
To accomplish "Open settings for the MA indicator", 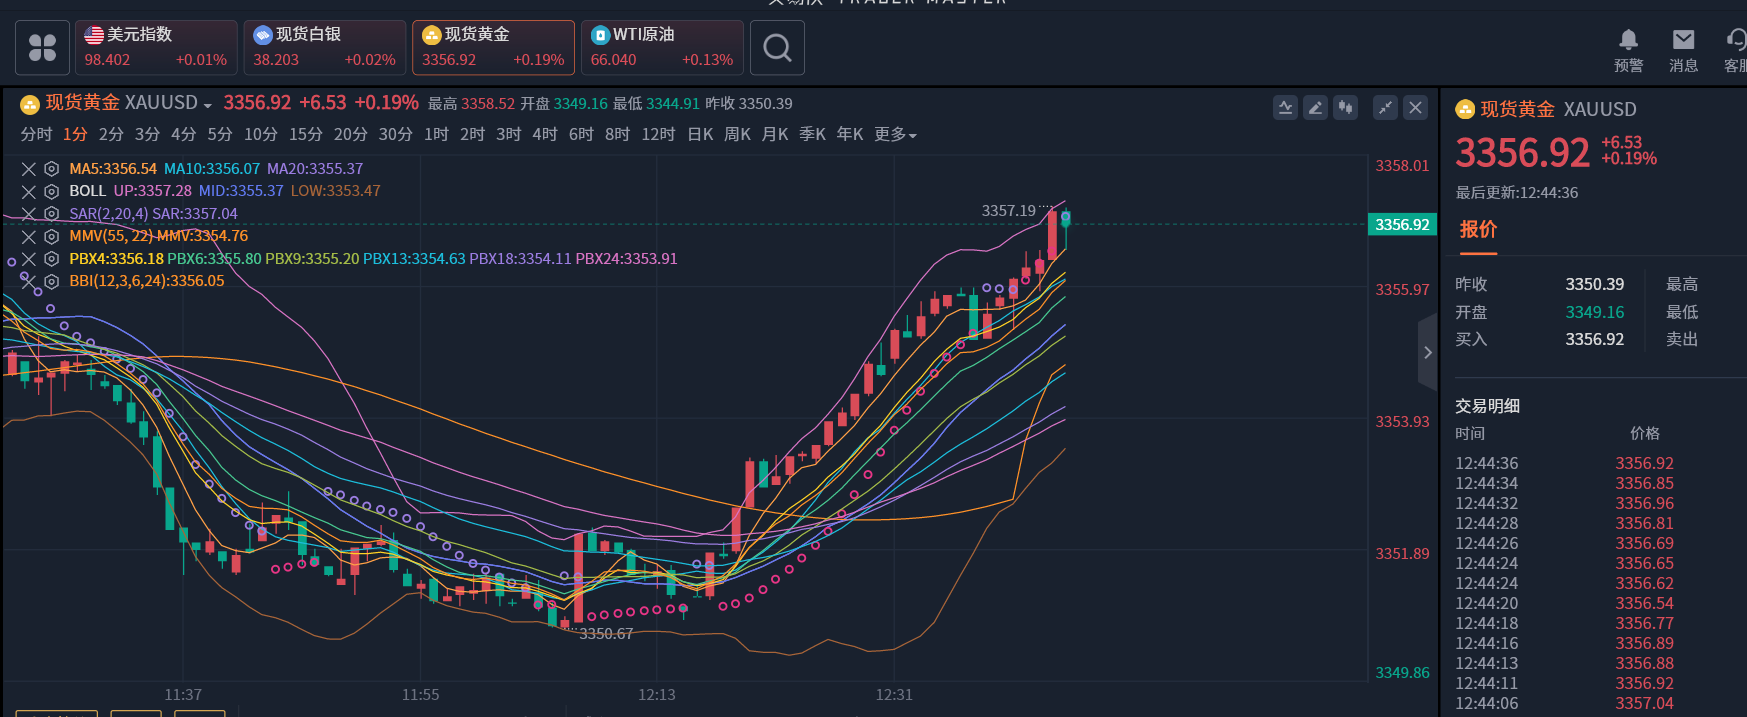I will tap(51, 169).
